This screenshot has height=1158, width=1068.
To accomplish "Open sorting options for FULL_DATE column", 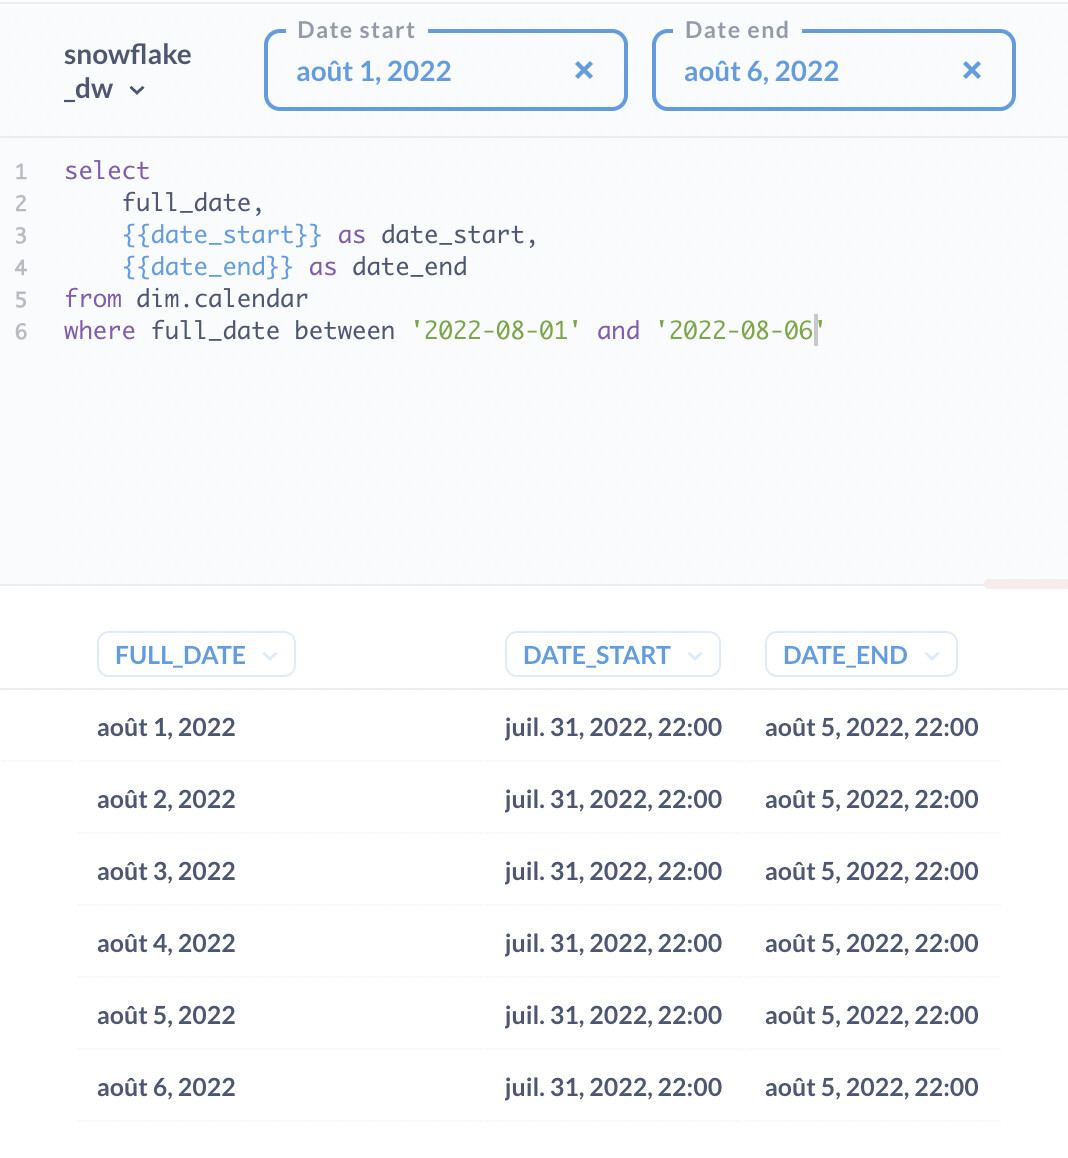I will [x=269, y=655].
